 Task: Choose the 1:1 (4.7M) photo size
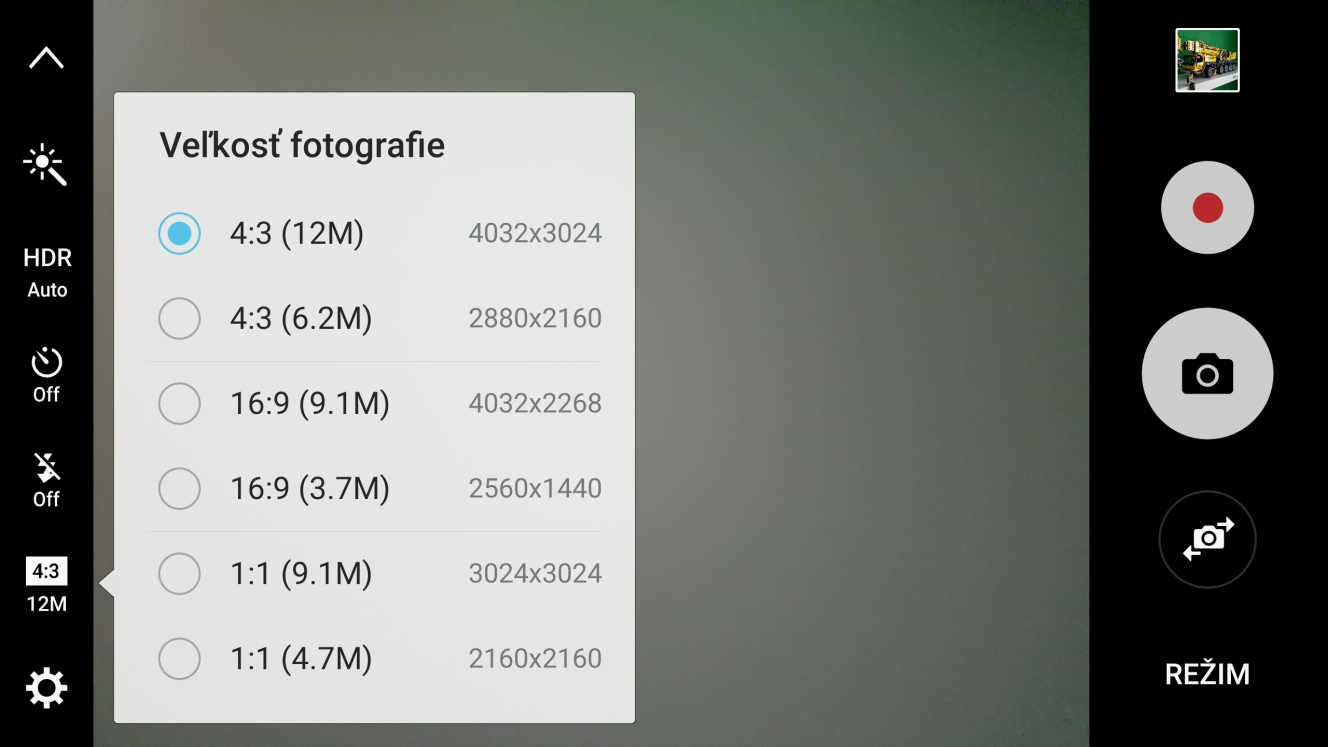tap(375, 659)
